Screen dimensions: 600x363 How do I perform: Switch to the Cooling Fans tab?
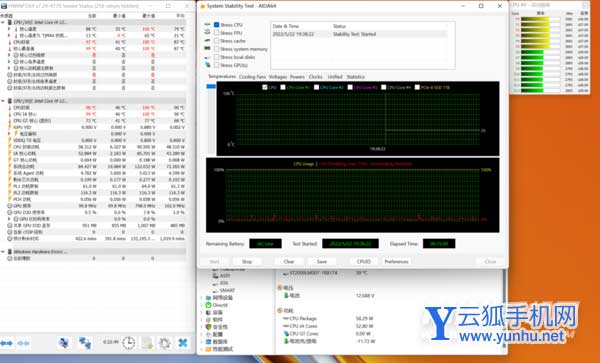pyautogui.click(x=252, y=77)
